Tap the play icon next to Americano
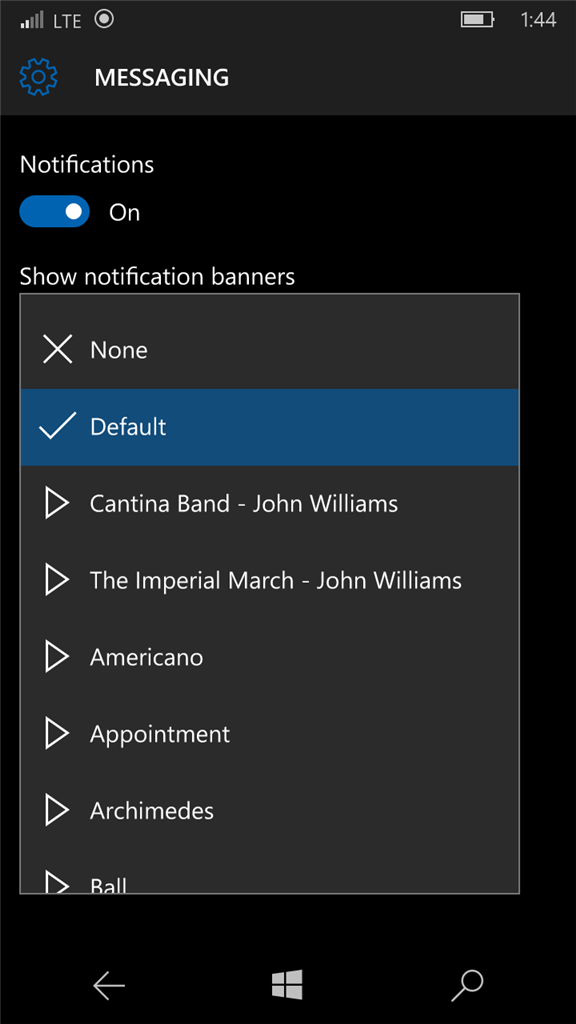Image resolution: width=576 pixels, height=1024 pixels. 57,657
